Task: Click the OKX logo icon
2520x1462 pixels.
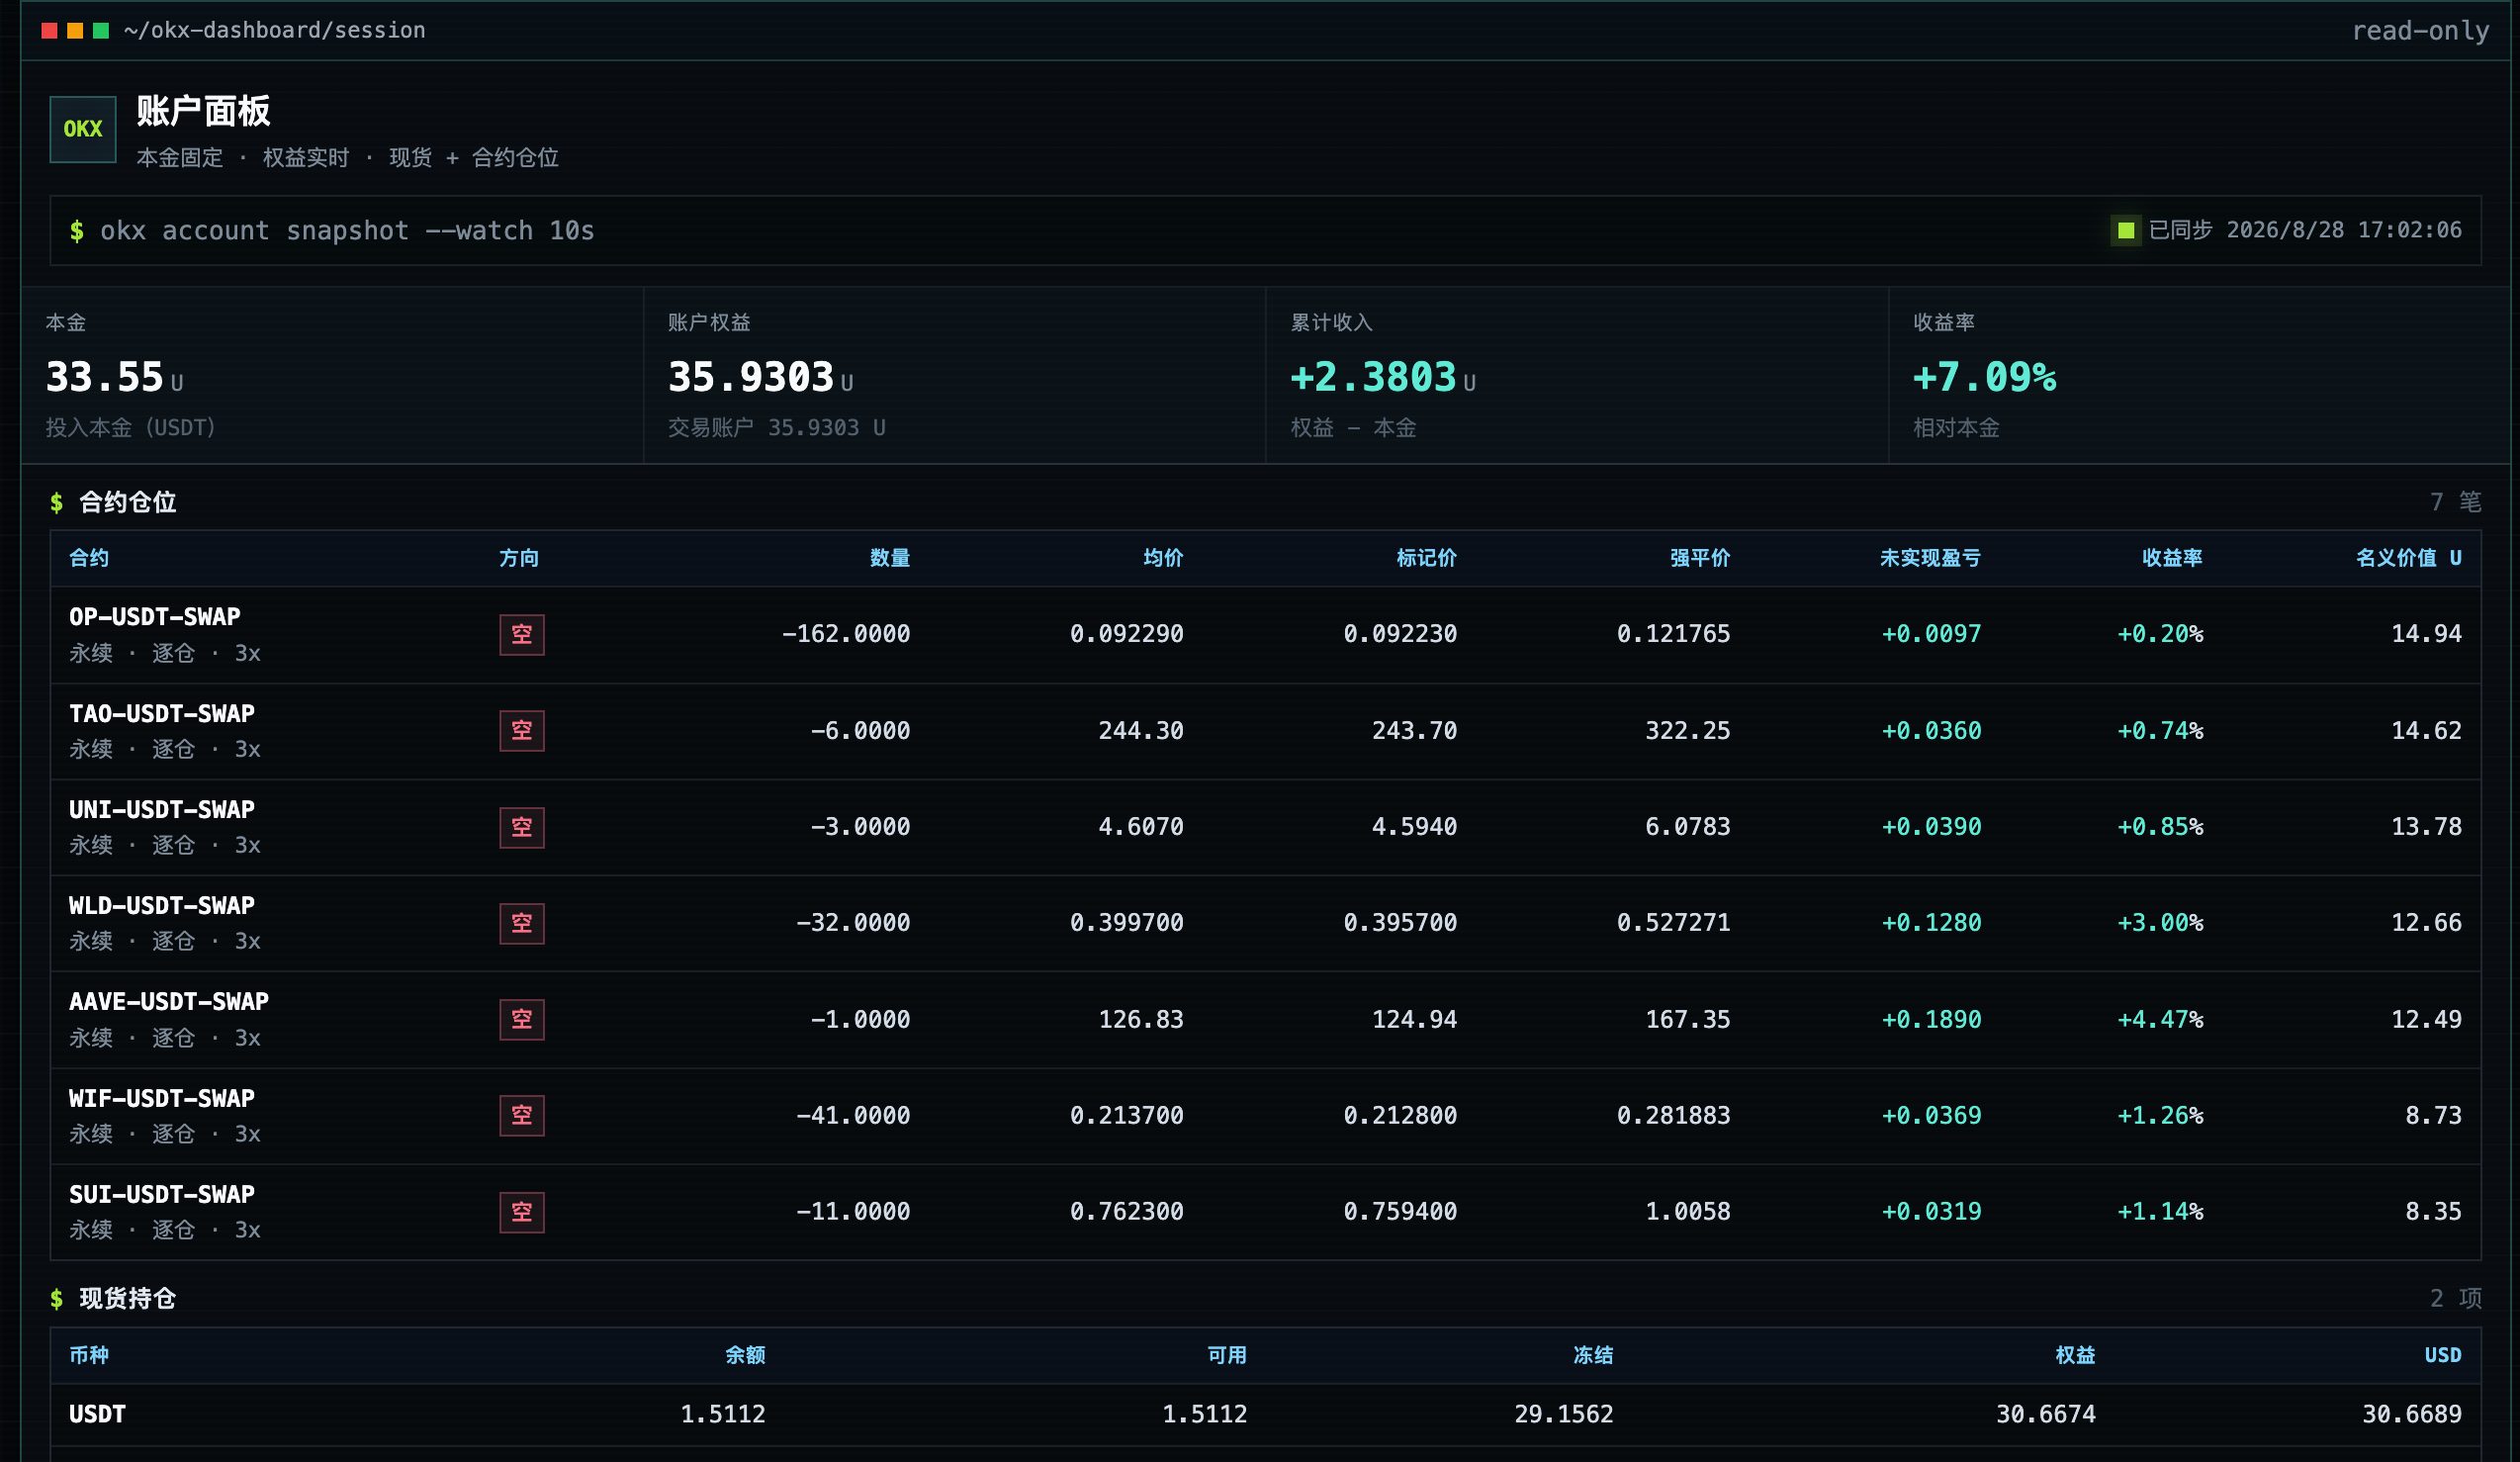Action: click(83, 129)
